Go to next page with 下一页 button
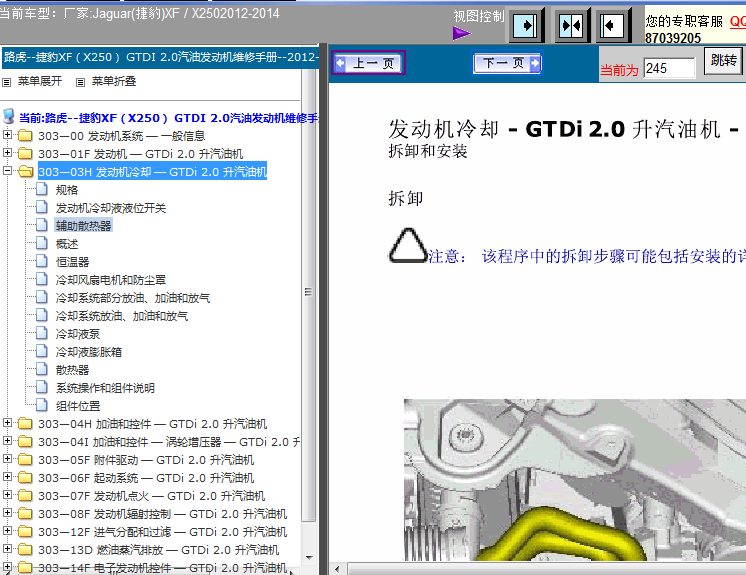 507,63
